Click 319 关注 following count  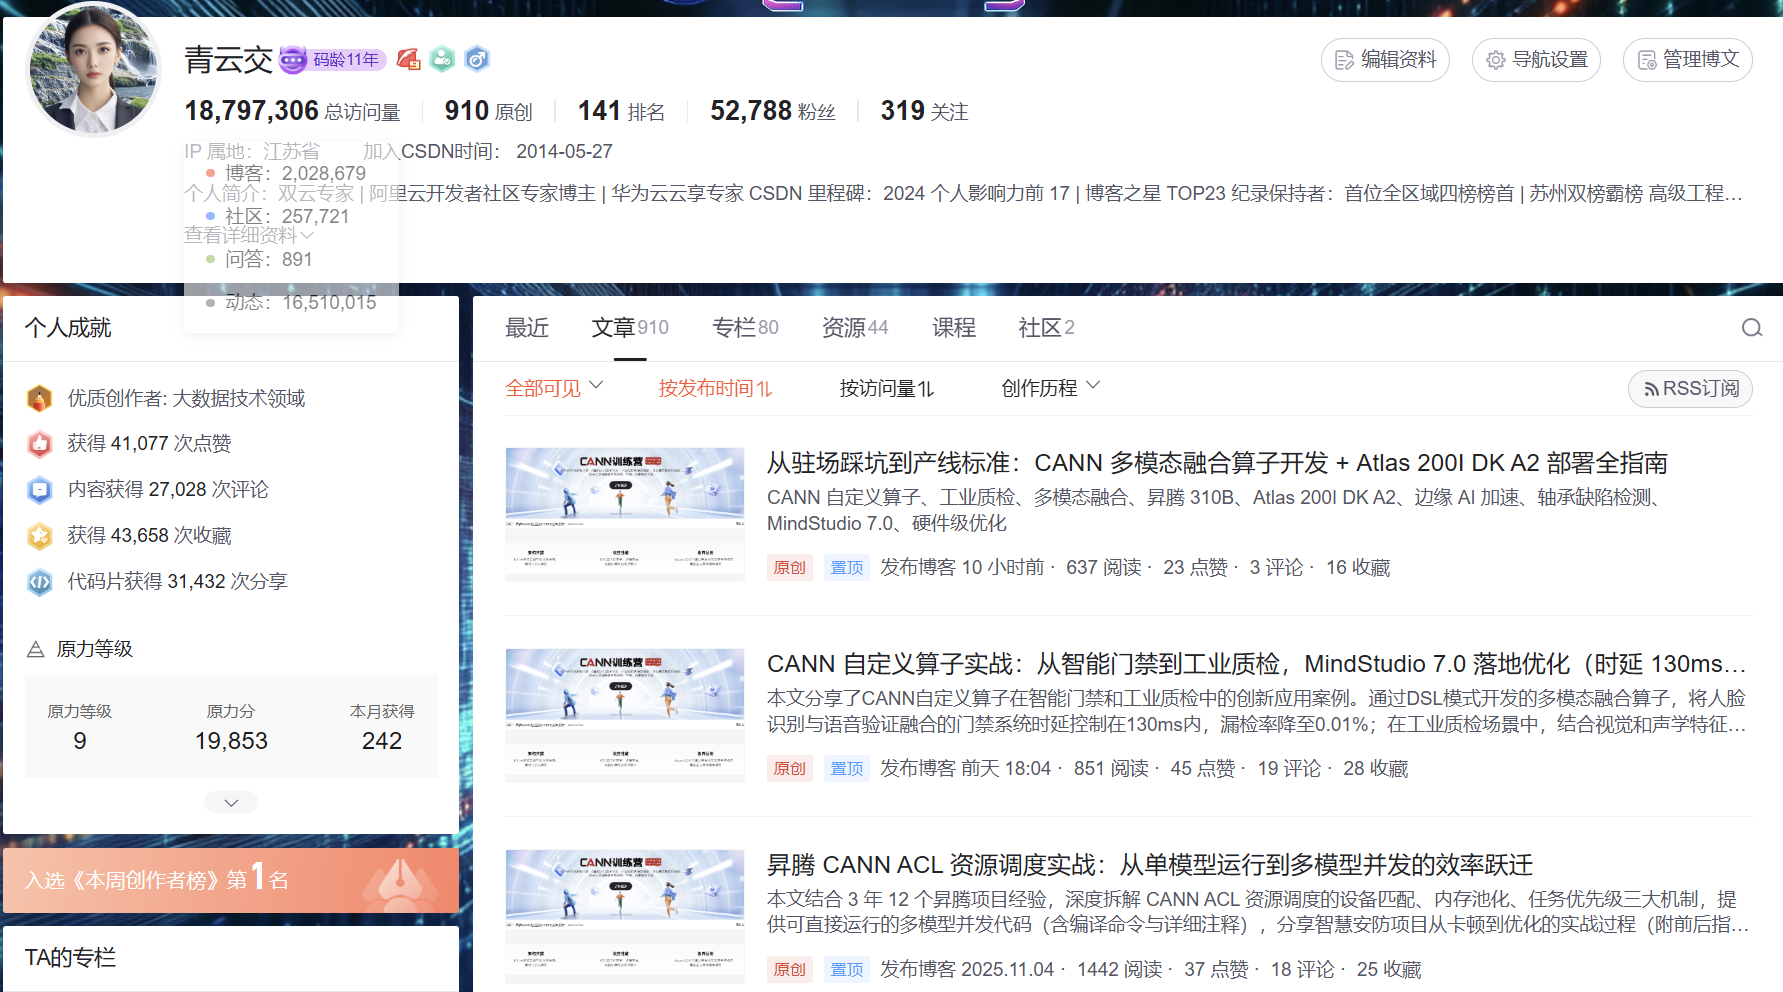pyautogui.click(x=924, y=111)
